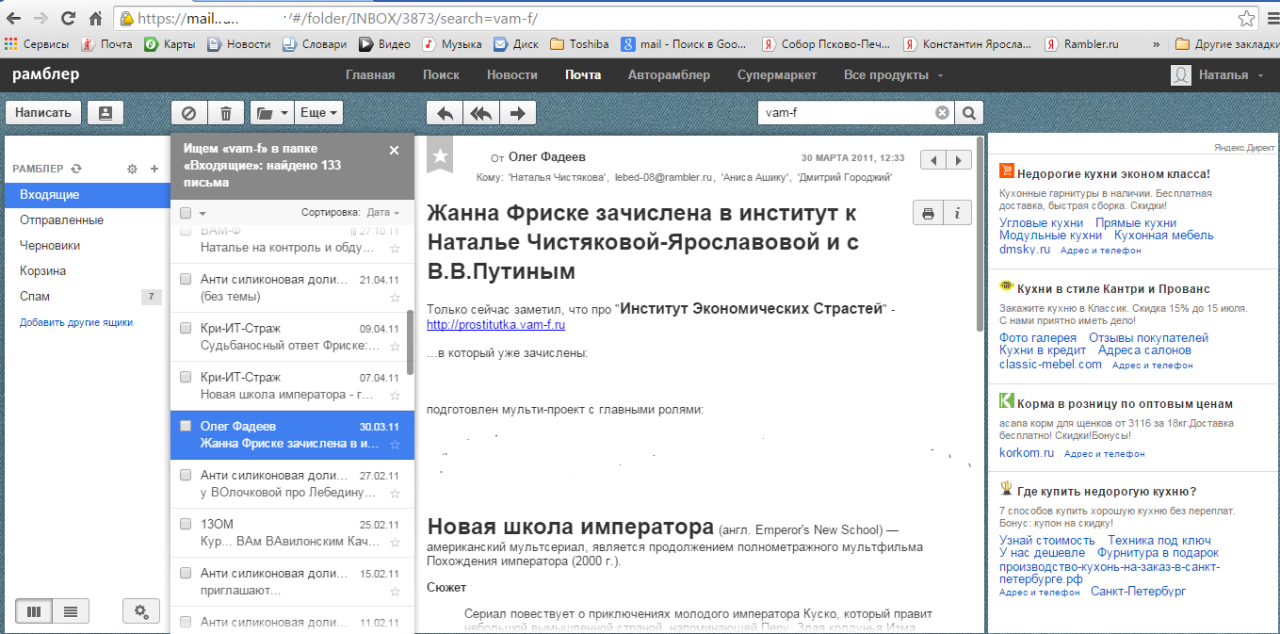Check the 13ОМ message checkbox
Image resolution: width=1280 pixels, height=634 pixels.
pos(185,524)
